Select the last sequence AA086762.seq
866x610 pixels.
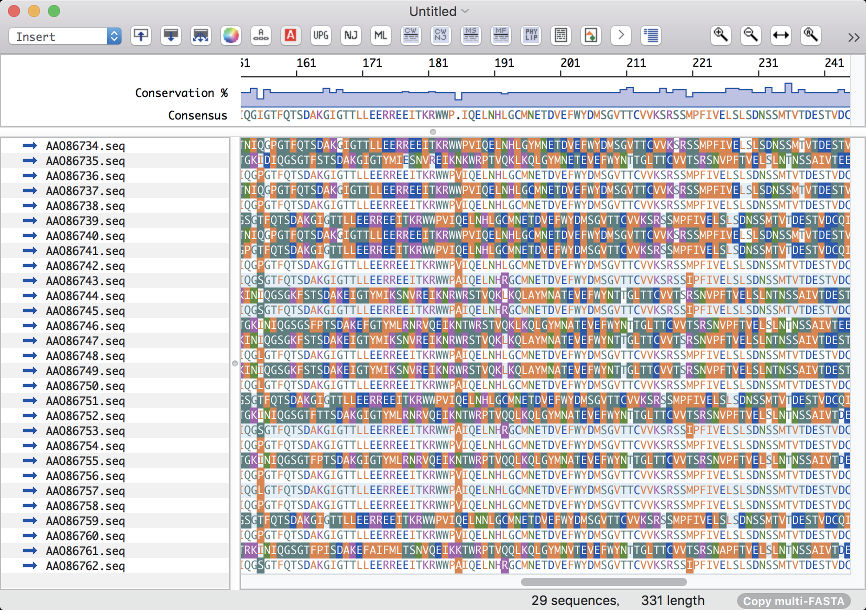(85, 566)
